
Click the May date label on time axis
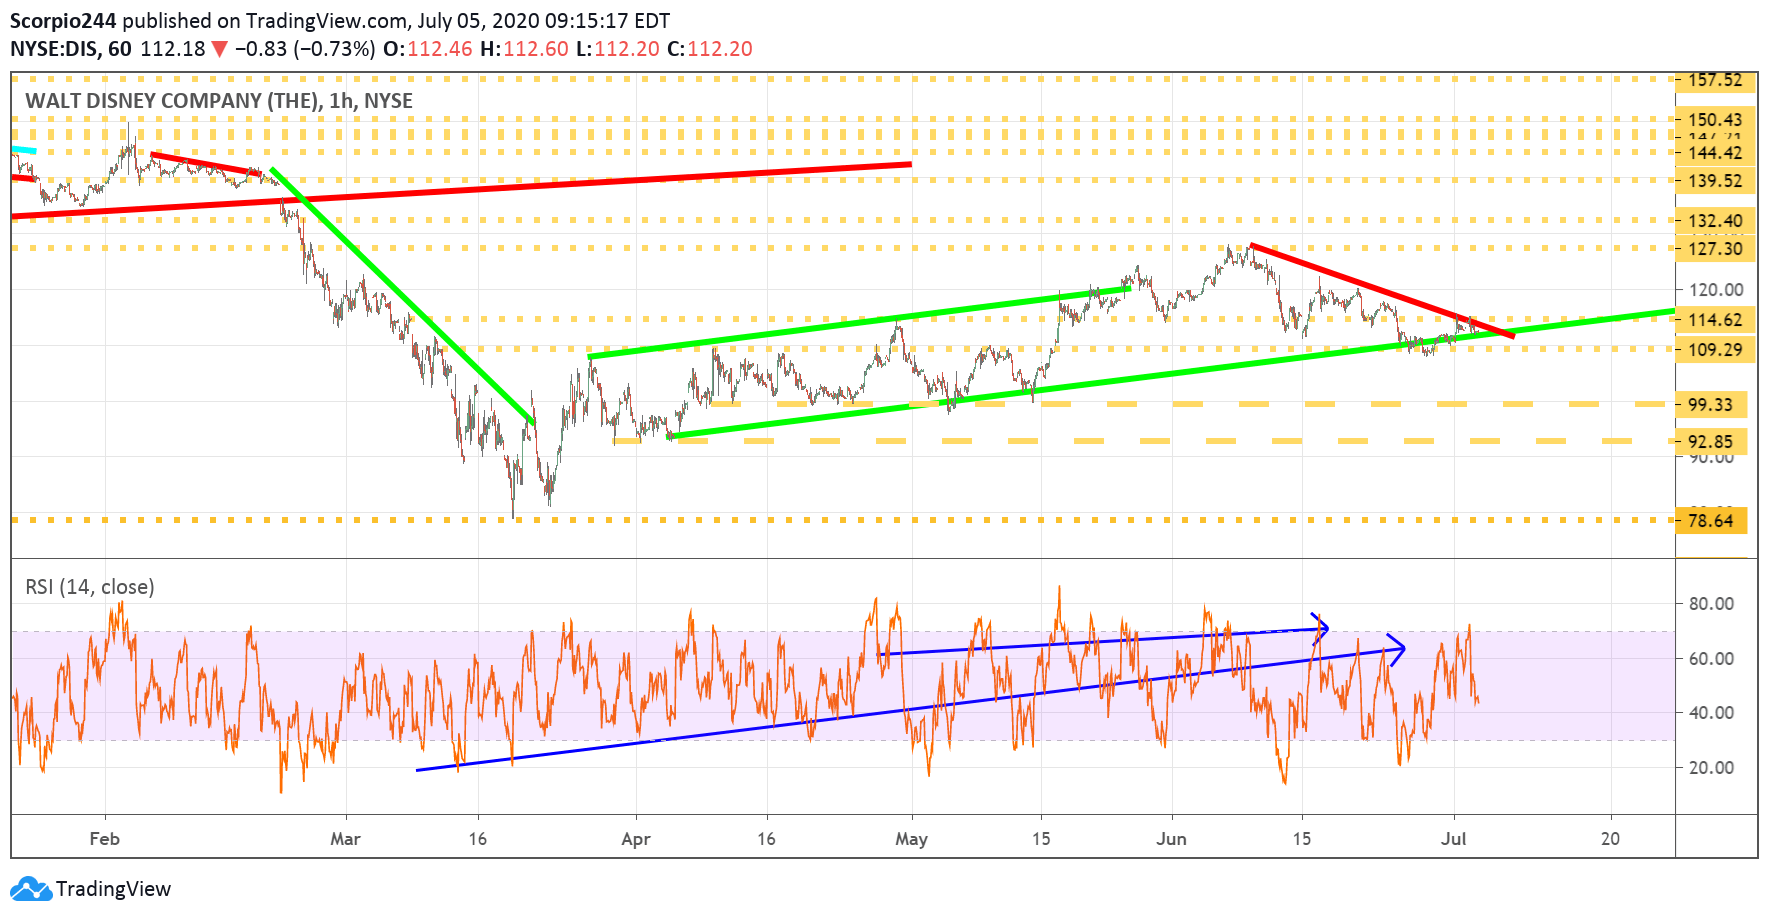pos(911,839)
